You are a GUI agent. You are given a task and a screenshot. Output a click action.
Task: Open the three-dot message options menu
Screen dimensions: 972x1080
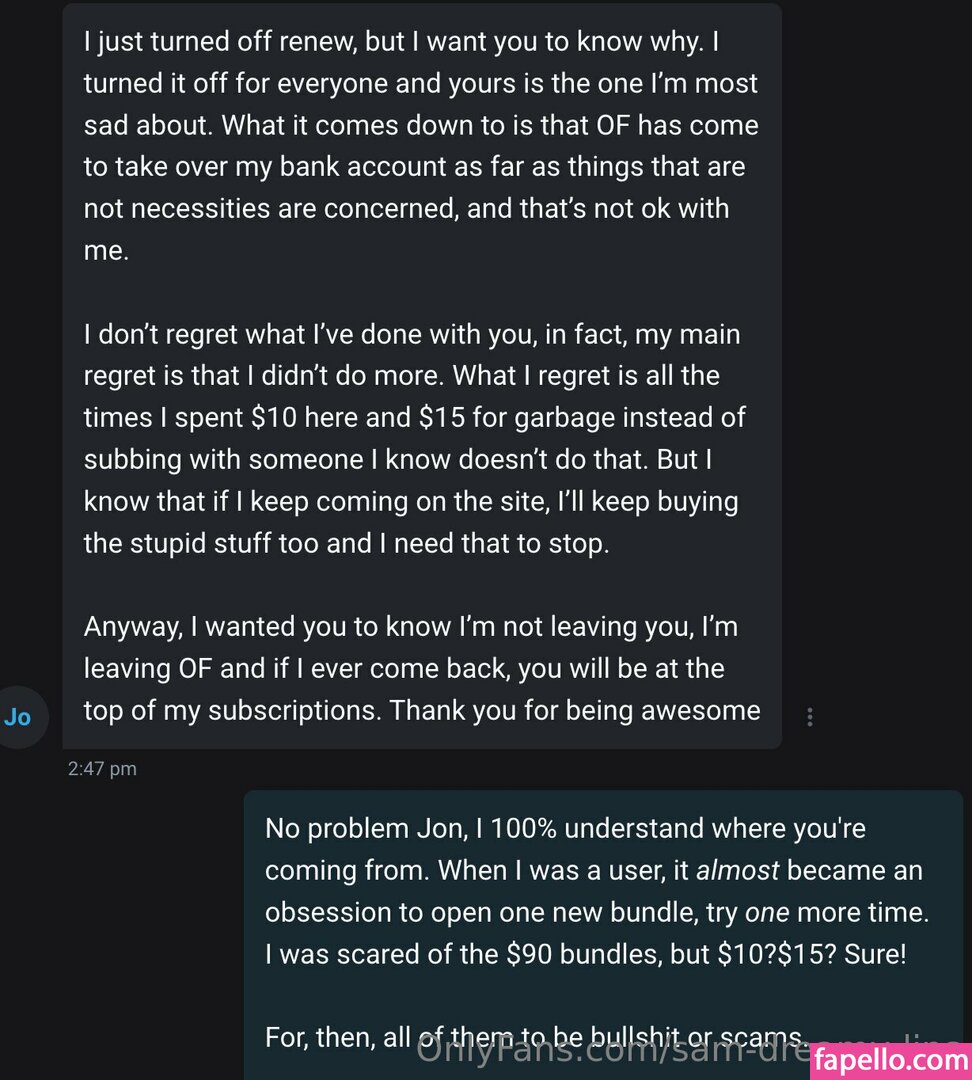[810, 717]
